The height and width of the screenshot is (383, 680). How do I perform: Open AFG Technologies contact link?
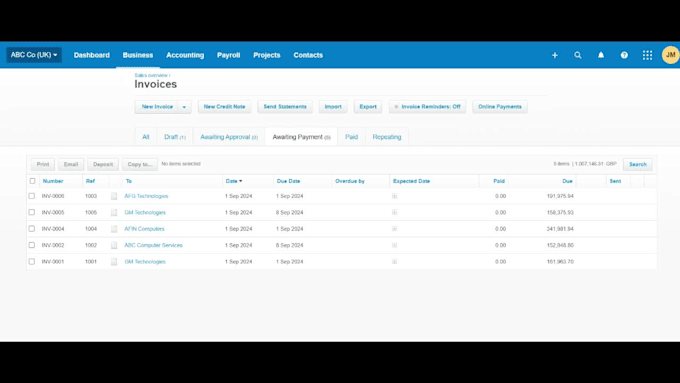[x=146, y=196]
